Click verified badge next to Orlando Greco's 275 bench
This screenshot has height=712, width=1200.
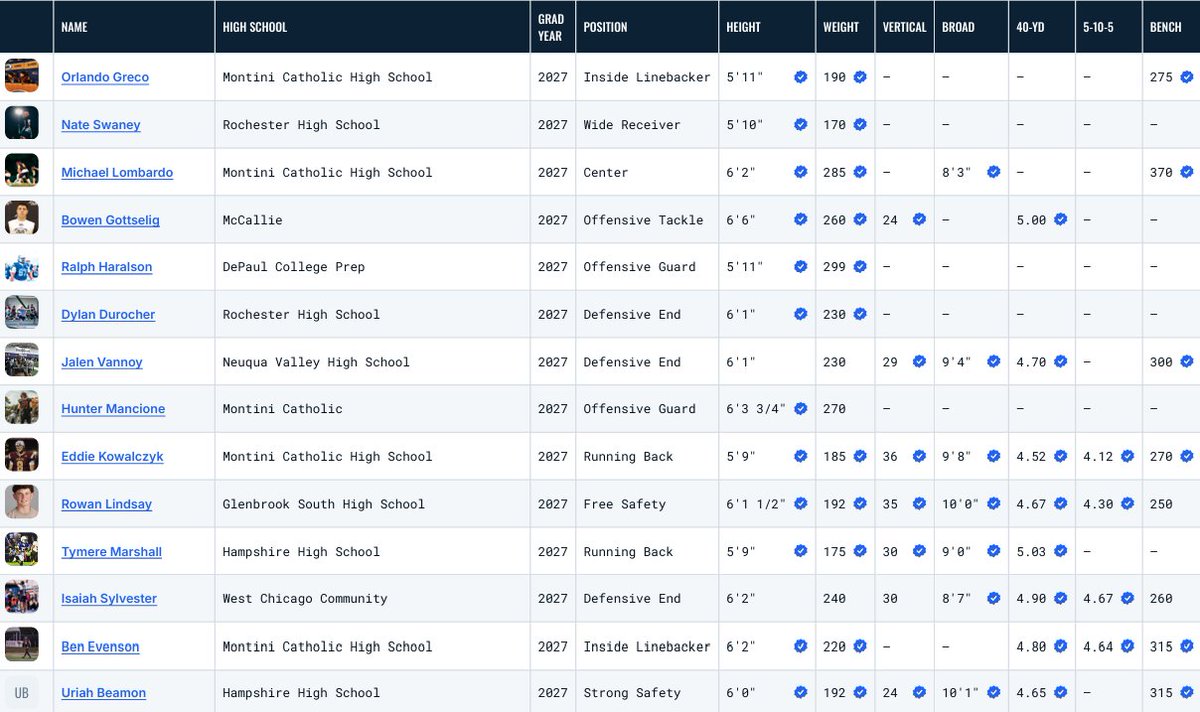(x=1186, y=77)
